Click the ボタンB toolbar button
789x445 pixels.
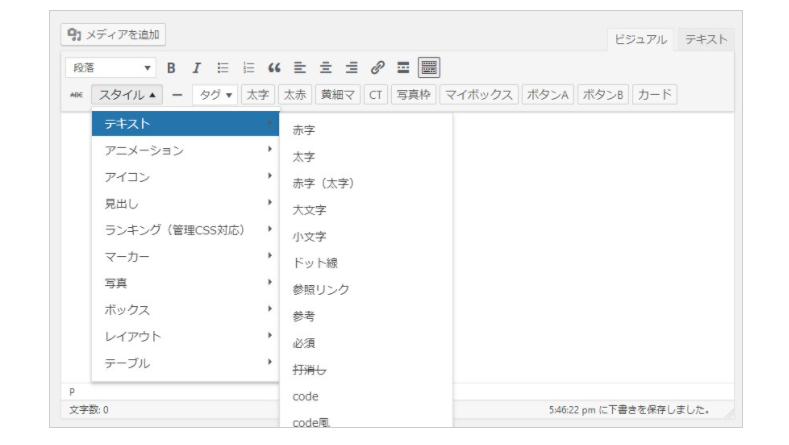[603, 95]
